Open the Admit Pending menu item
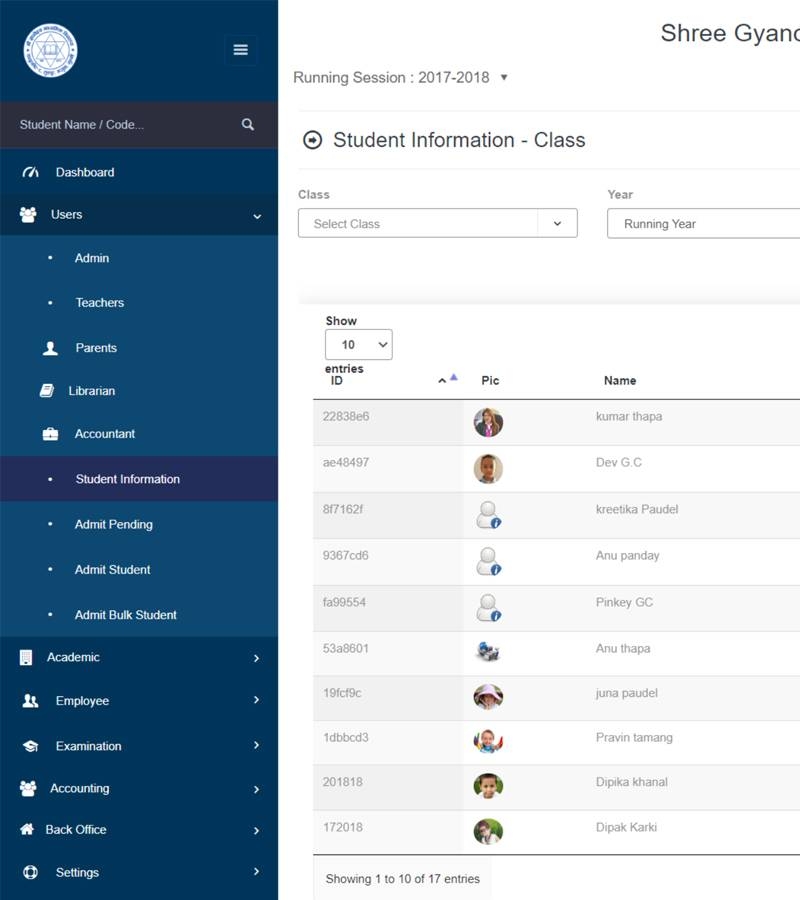This screenshot has height=900, width=800. [x=113, y=524]
